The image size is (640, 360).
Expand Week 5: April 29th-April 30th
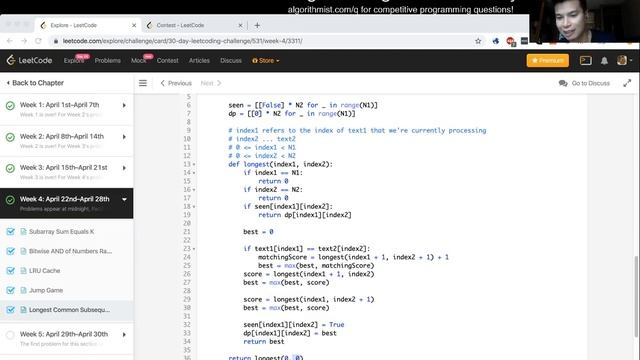click(124, 335)
